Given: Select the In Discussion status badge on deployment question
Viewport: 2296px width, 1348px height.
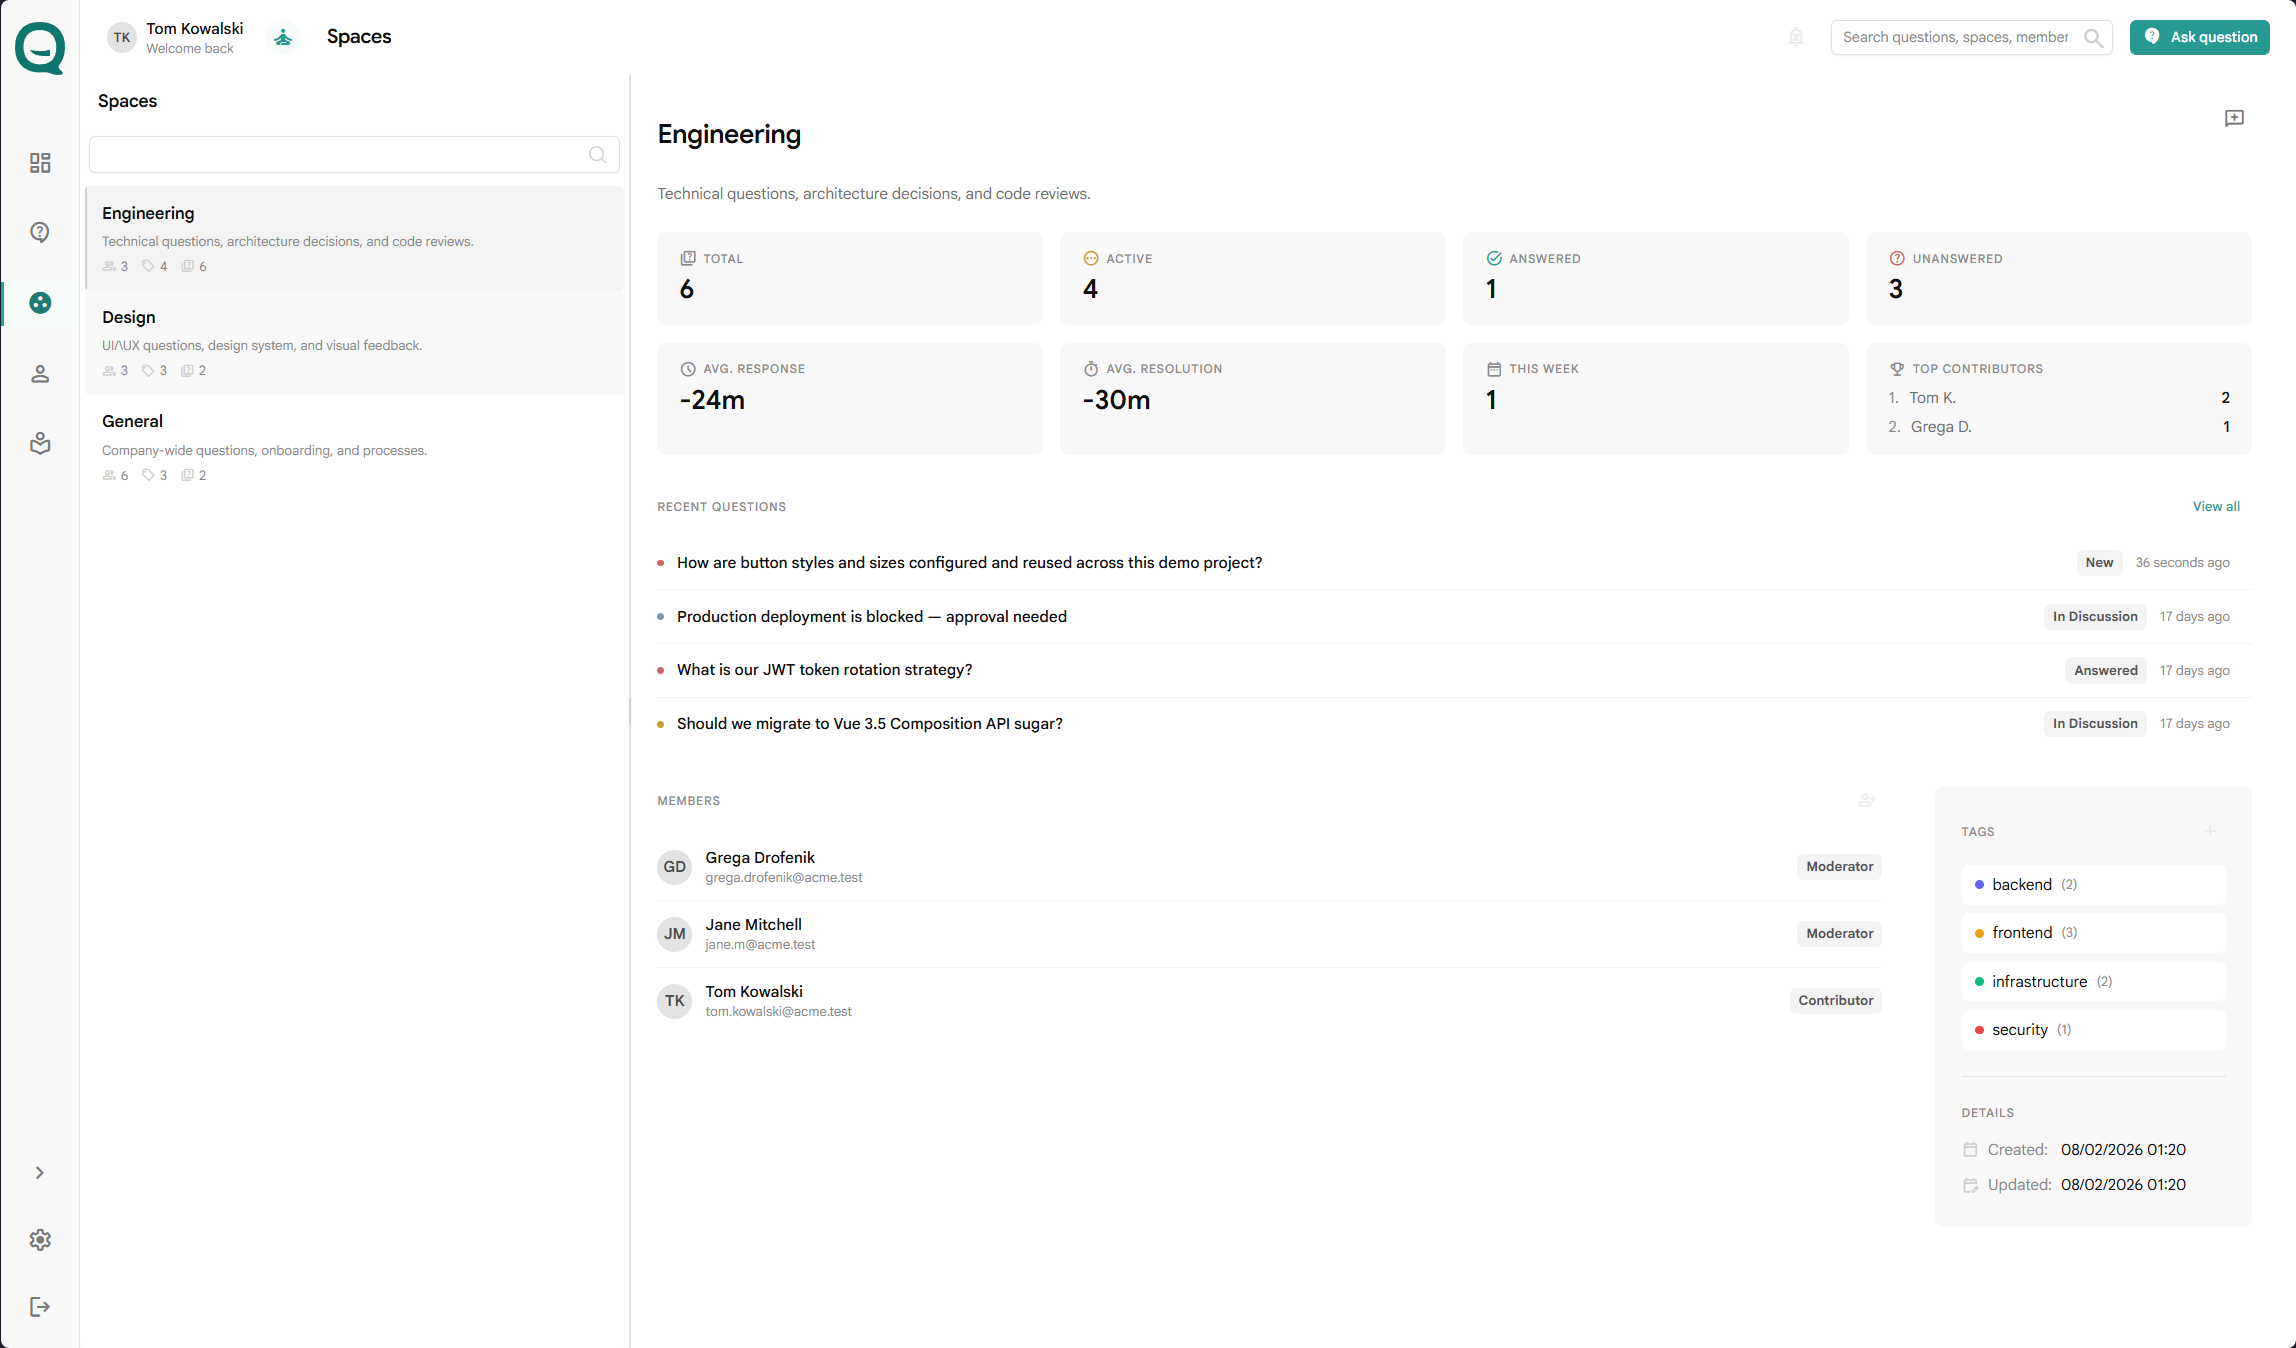Looking at the screenshot, I should coord(2095,616).
